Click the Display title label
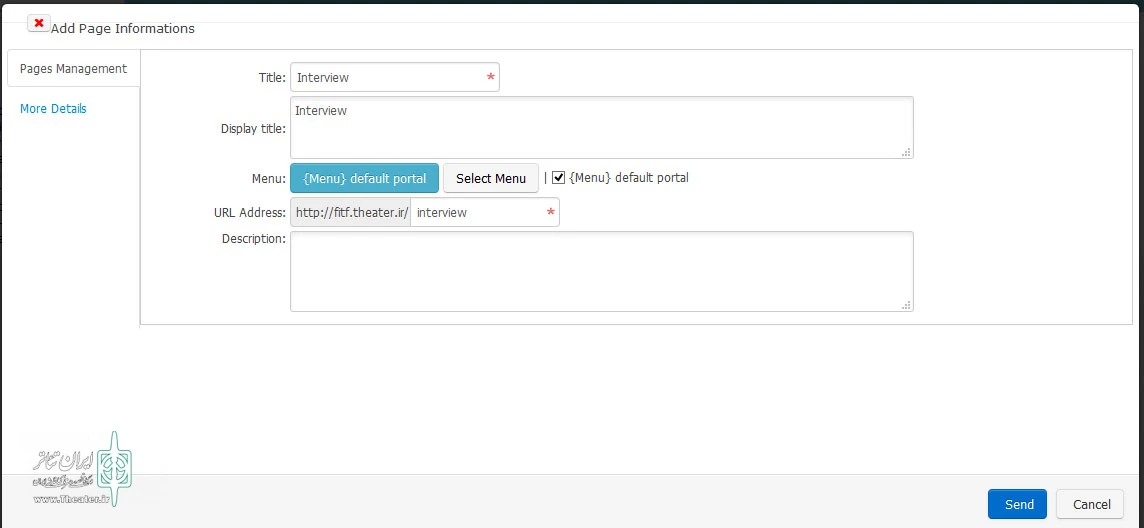The width and height of the screenshot is (1144, 528). [253, 128]
